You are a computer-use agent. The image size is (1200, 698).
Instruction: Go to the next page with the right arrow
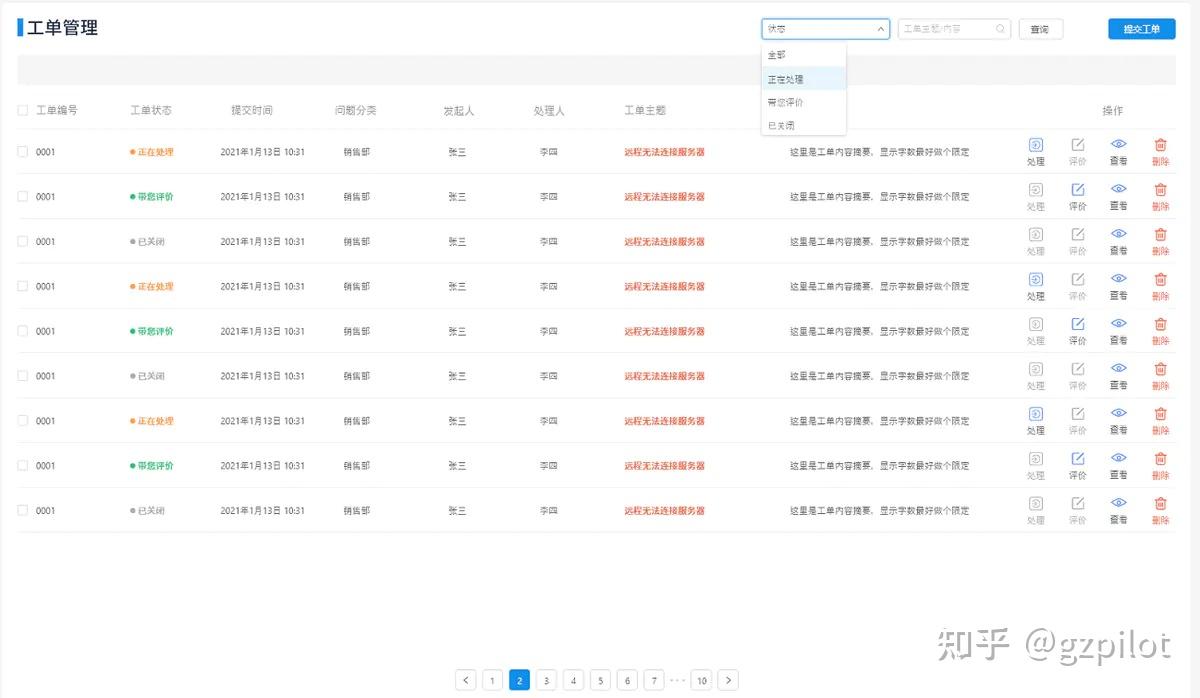(729, 680)
